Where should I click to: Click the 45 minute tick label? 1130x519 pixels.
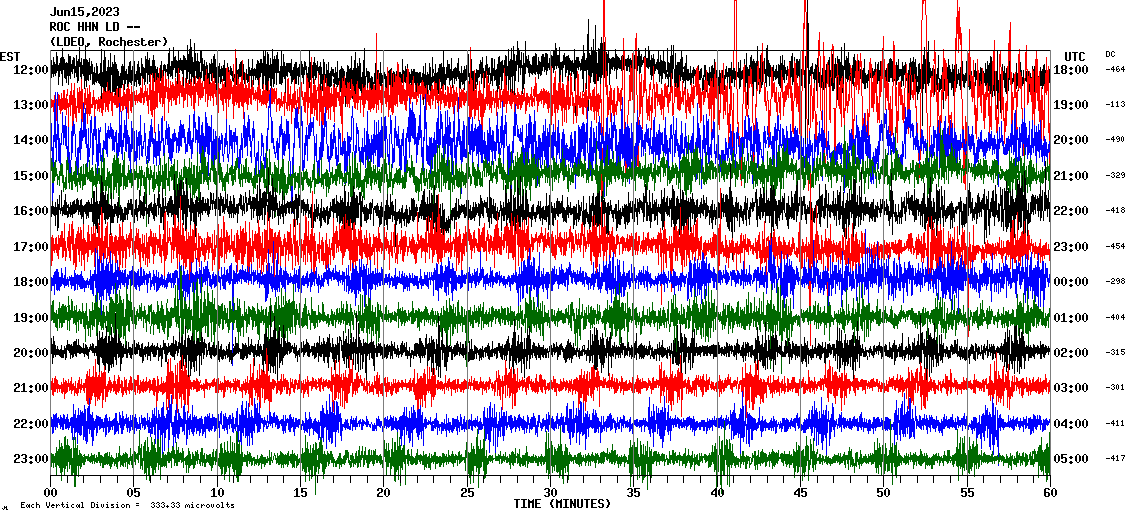pos(800,493)
